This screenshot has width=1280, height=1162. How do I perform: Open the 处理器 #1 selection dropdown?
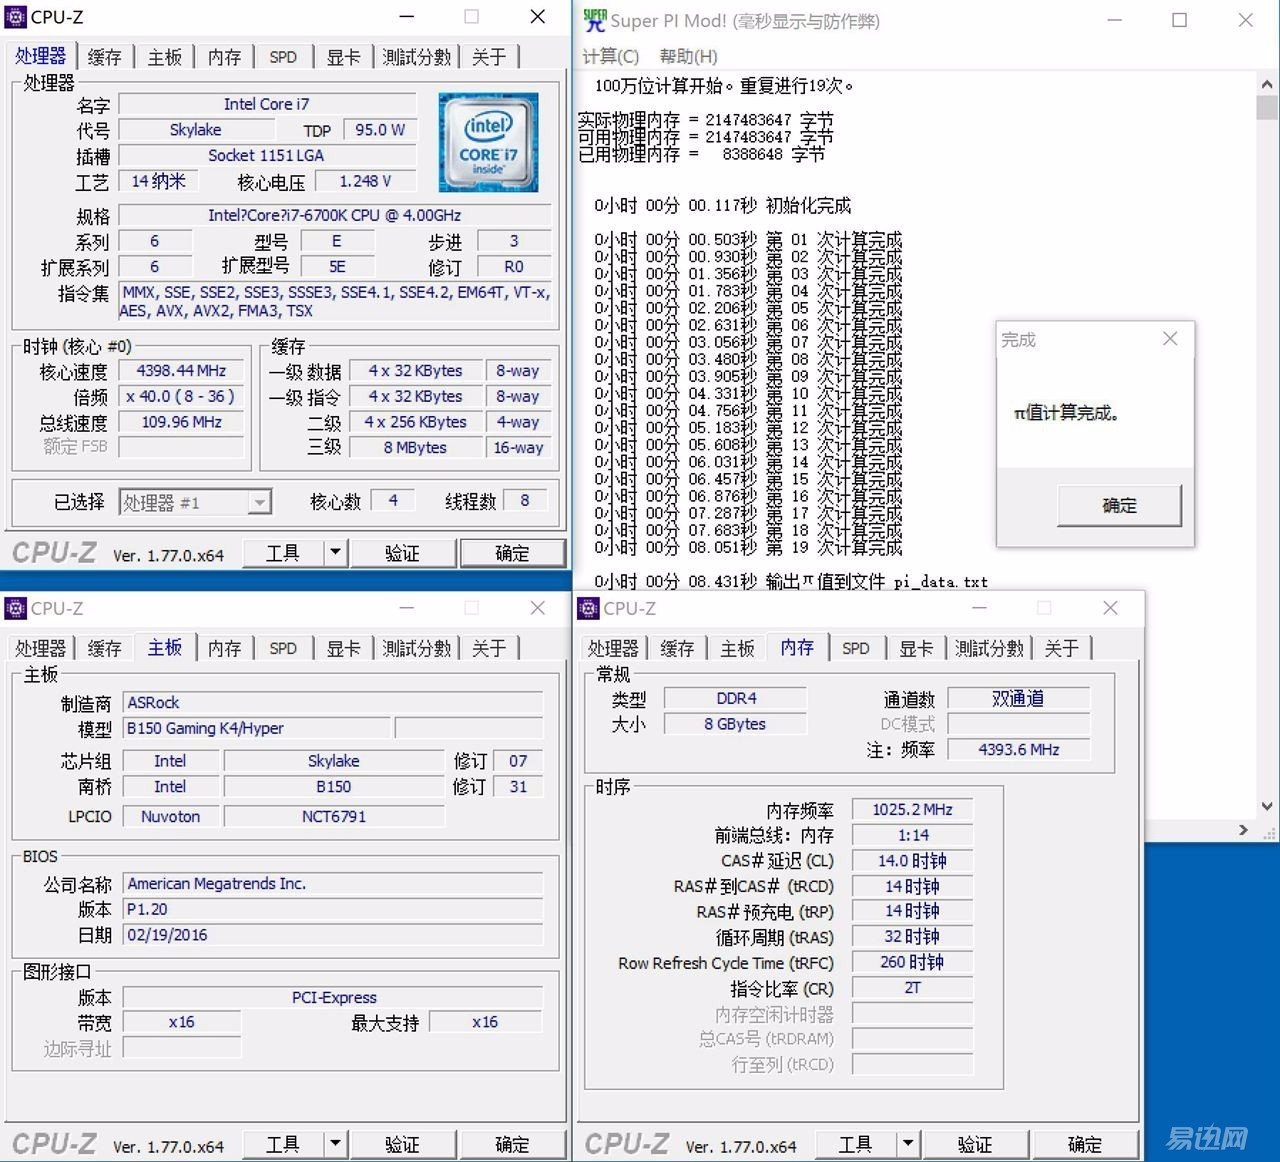[x=259, y=502]
